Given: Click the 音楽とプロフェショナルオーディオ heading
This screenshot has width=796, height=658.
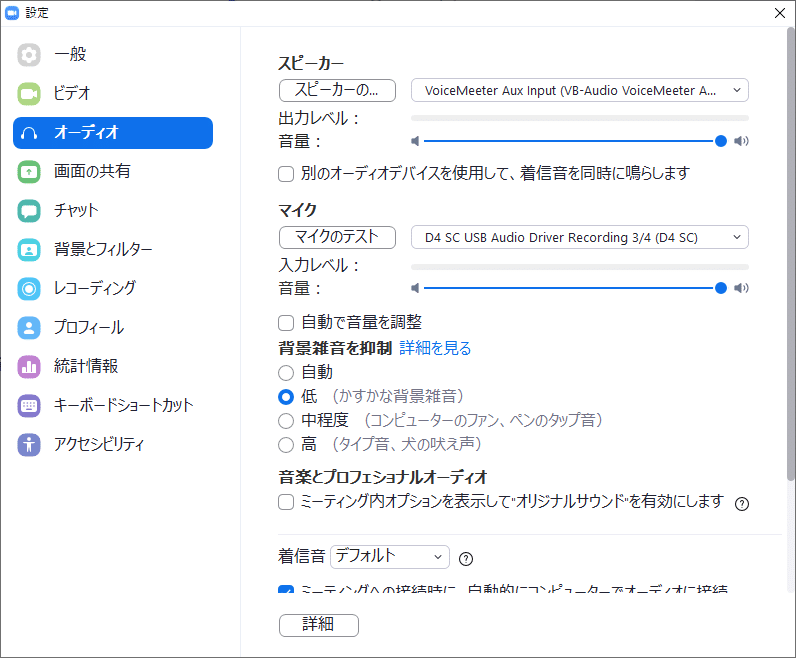Looking at the screenshot, I should pyautogui.click(x=383, y=477).
